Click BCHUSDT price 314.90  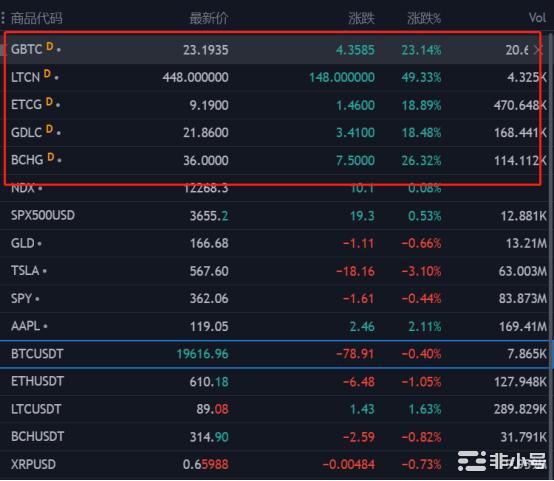(x=209, y=437)
